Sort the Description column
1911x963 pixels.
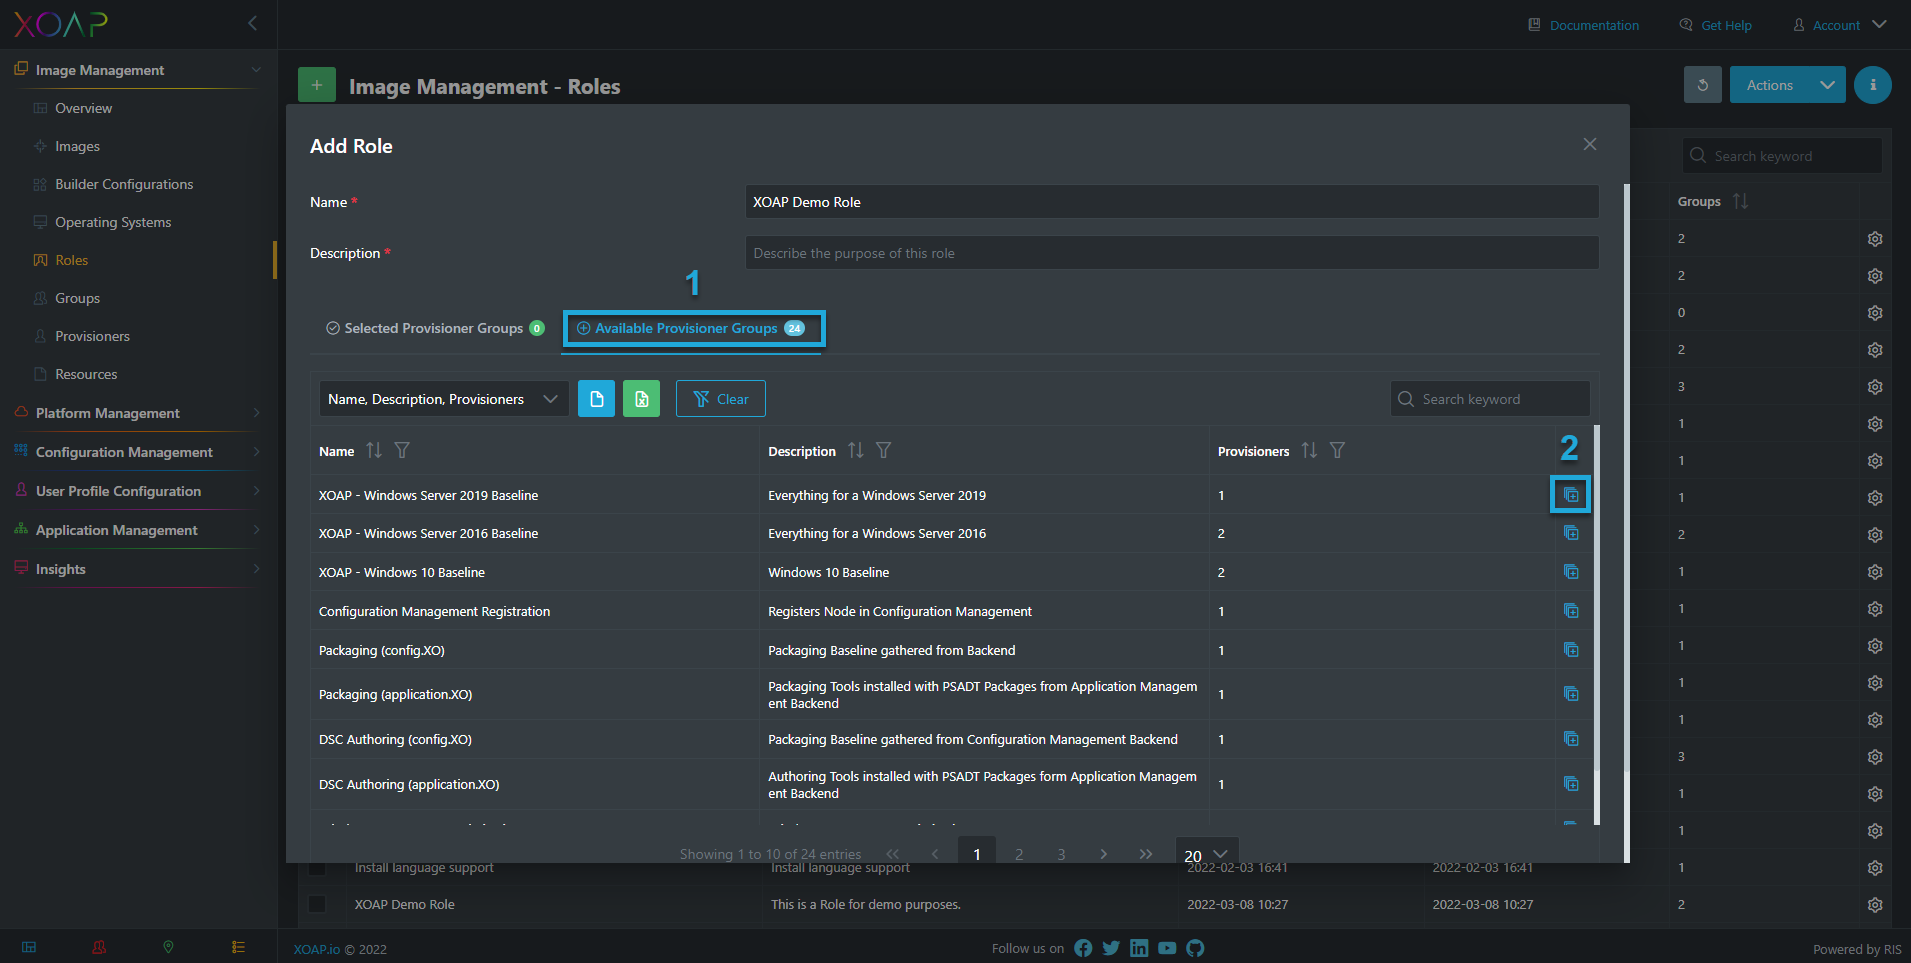pyautogui.click(x=856, y=451)
